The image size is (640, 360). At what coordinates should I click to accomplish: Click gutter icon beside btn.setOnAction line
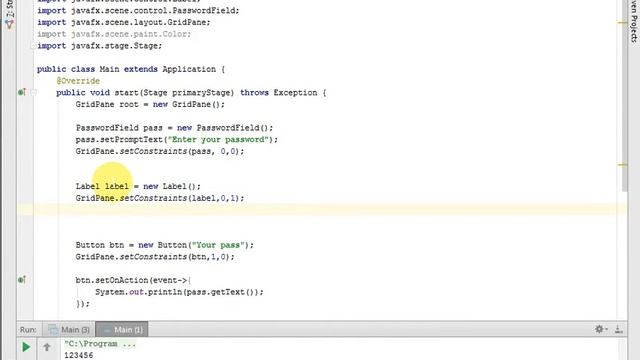click(x=22, y=280)
